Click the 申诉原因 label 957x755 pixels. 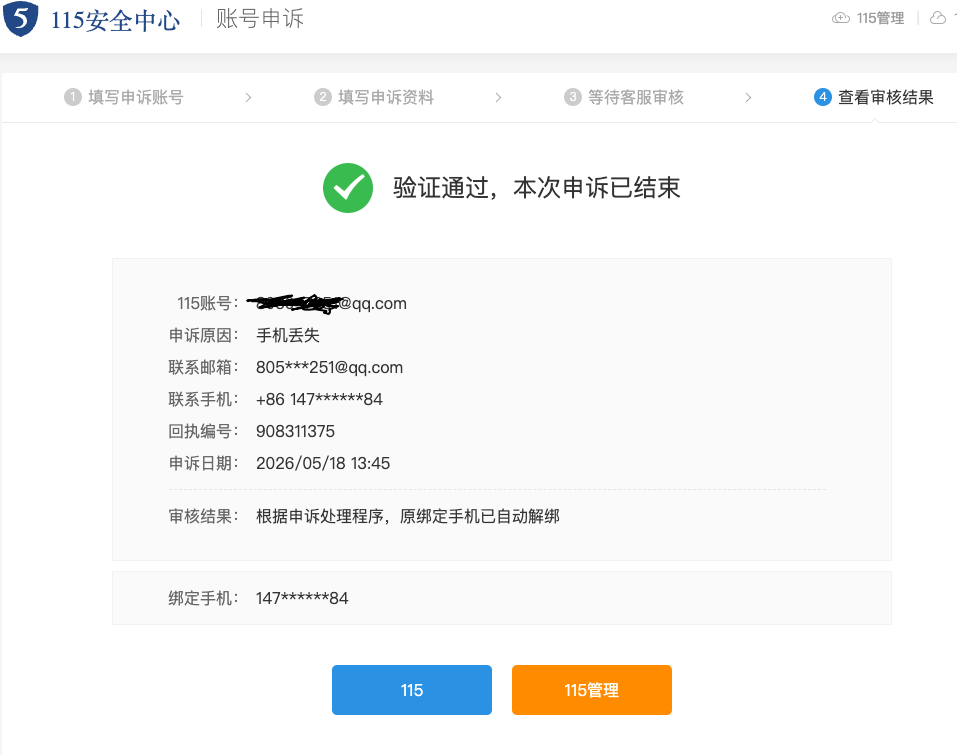point(204,336)
